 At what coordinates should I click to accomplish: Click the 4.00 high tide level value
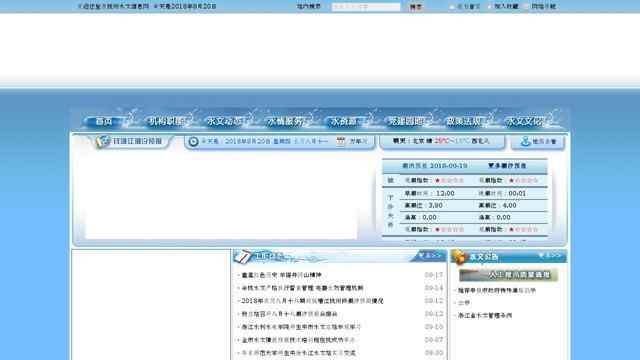(509, 205)
